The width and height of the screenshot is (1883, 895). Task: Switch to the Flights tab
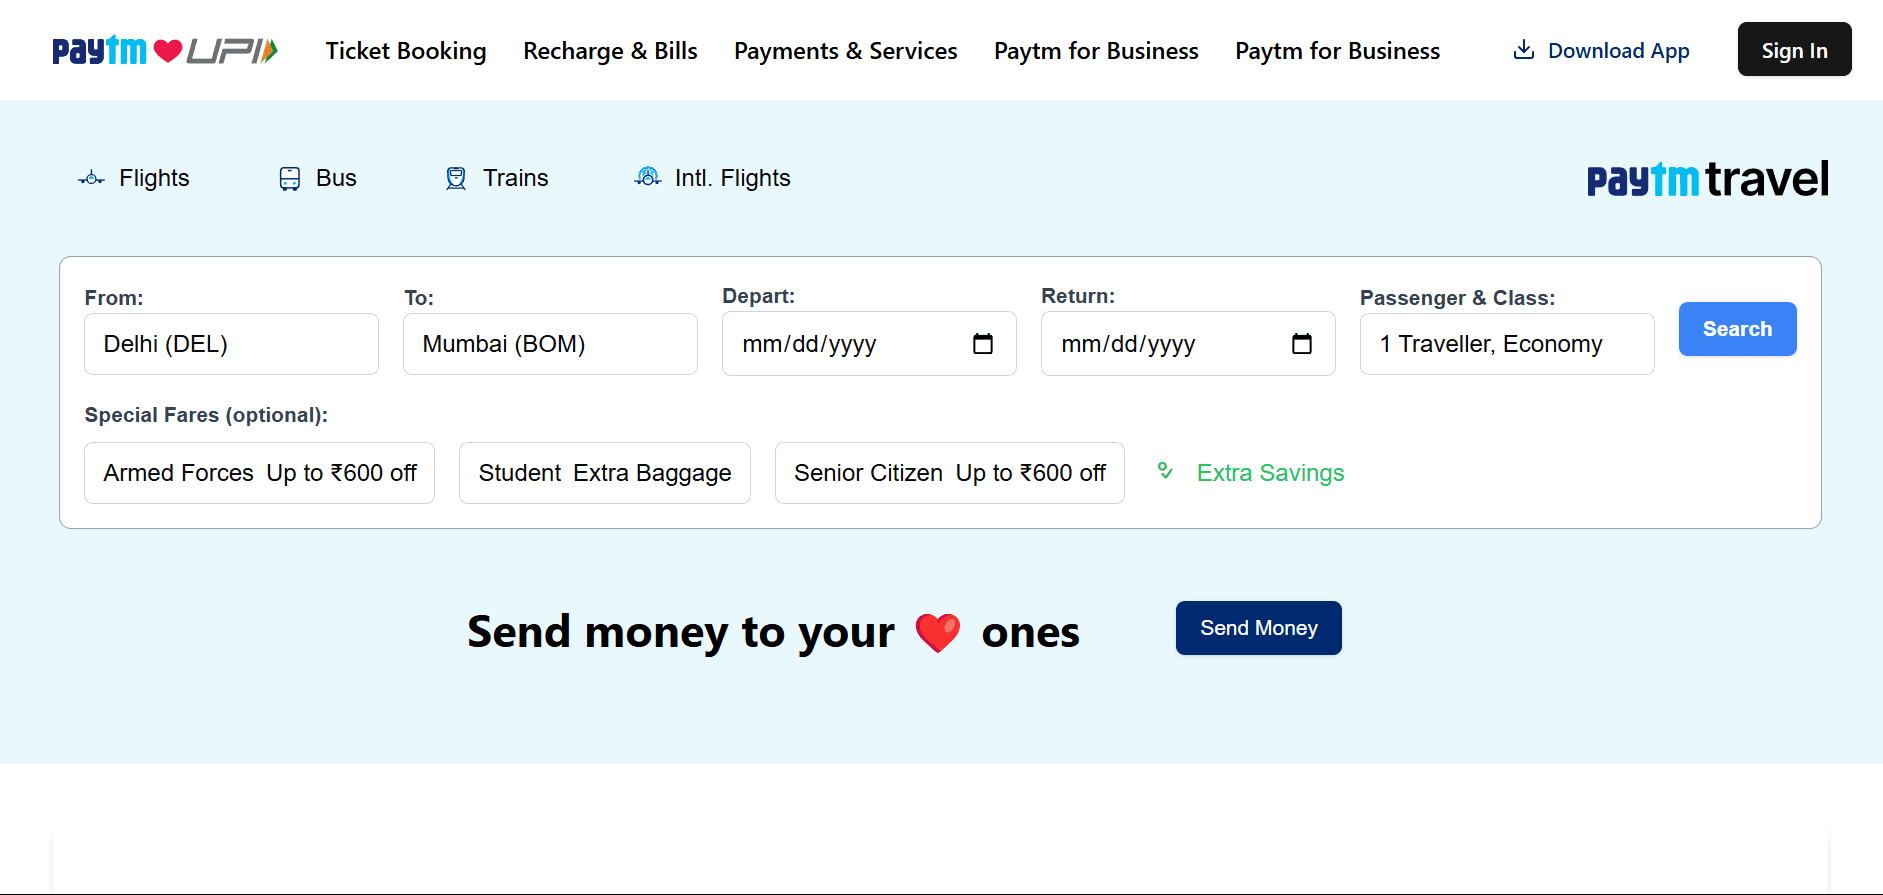tap(134, 178)
